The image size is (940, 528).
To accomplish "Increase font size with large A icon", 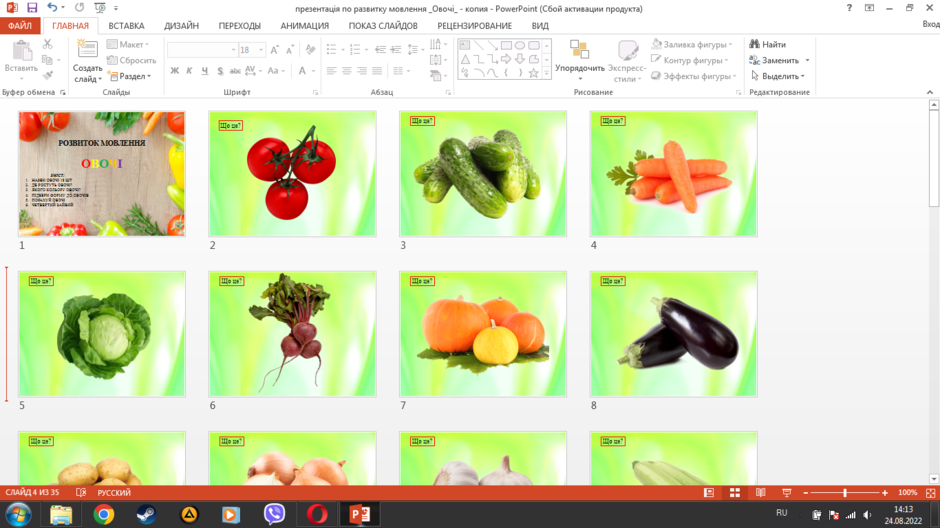I will click(275, 50).
